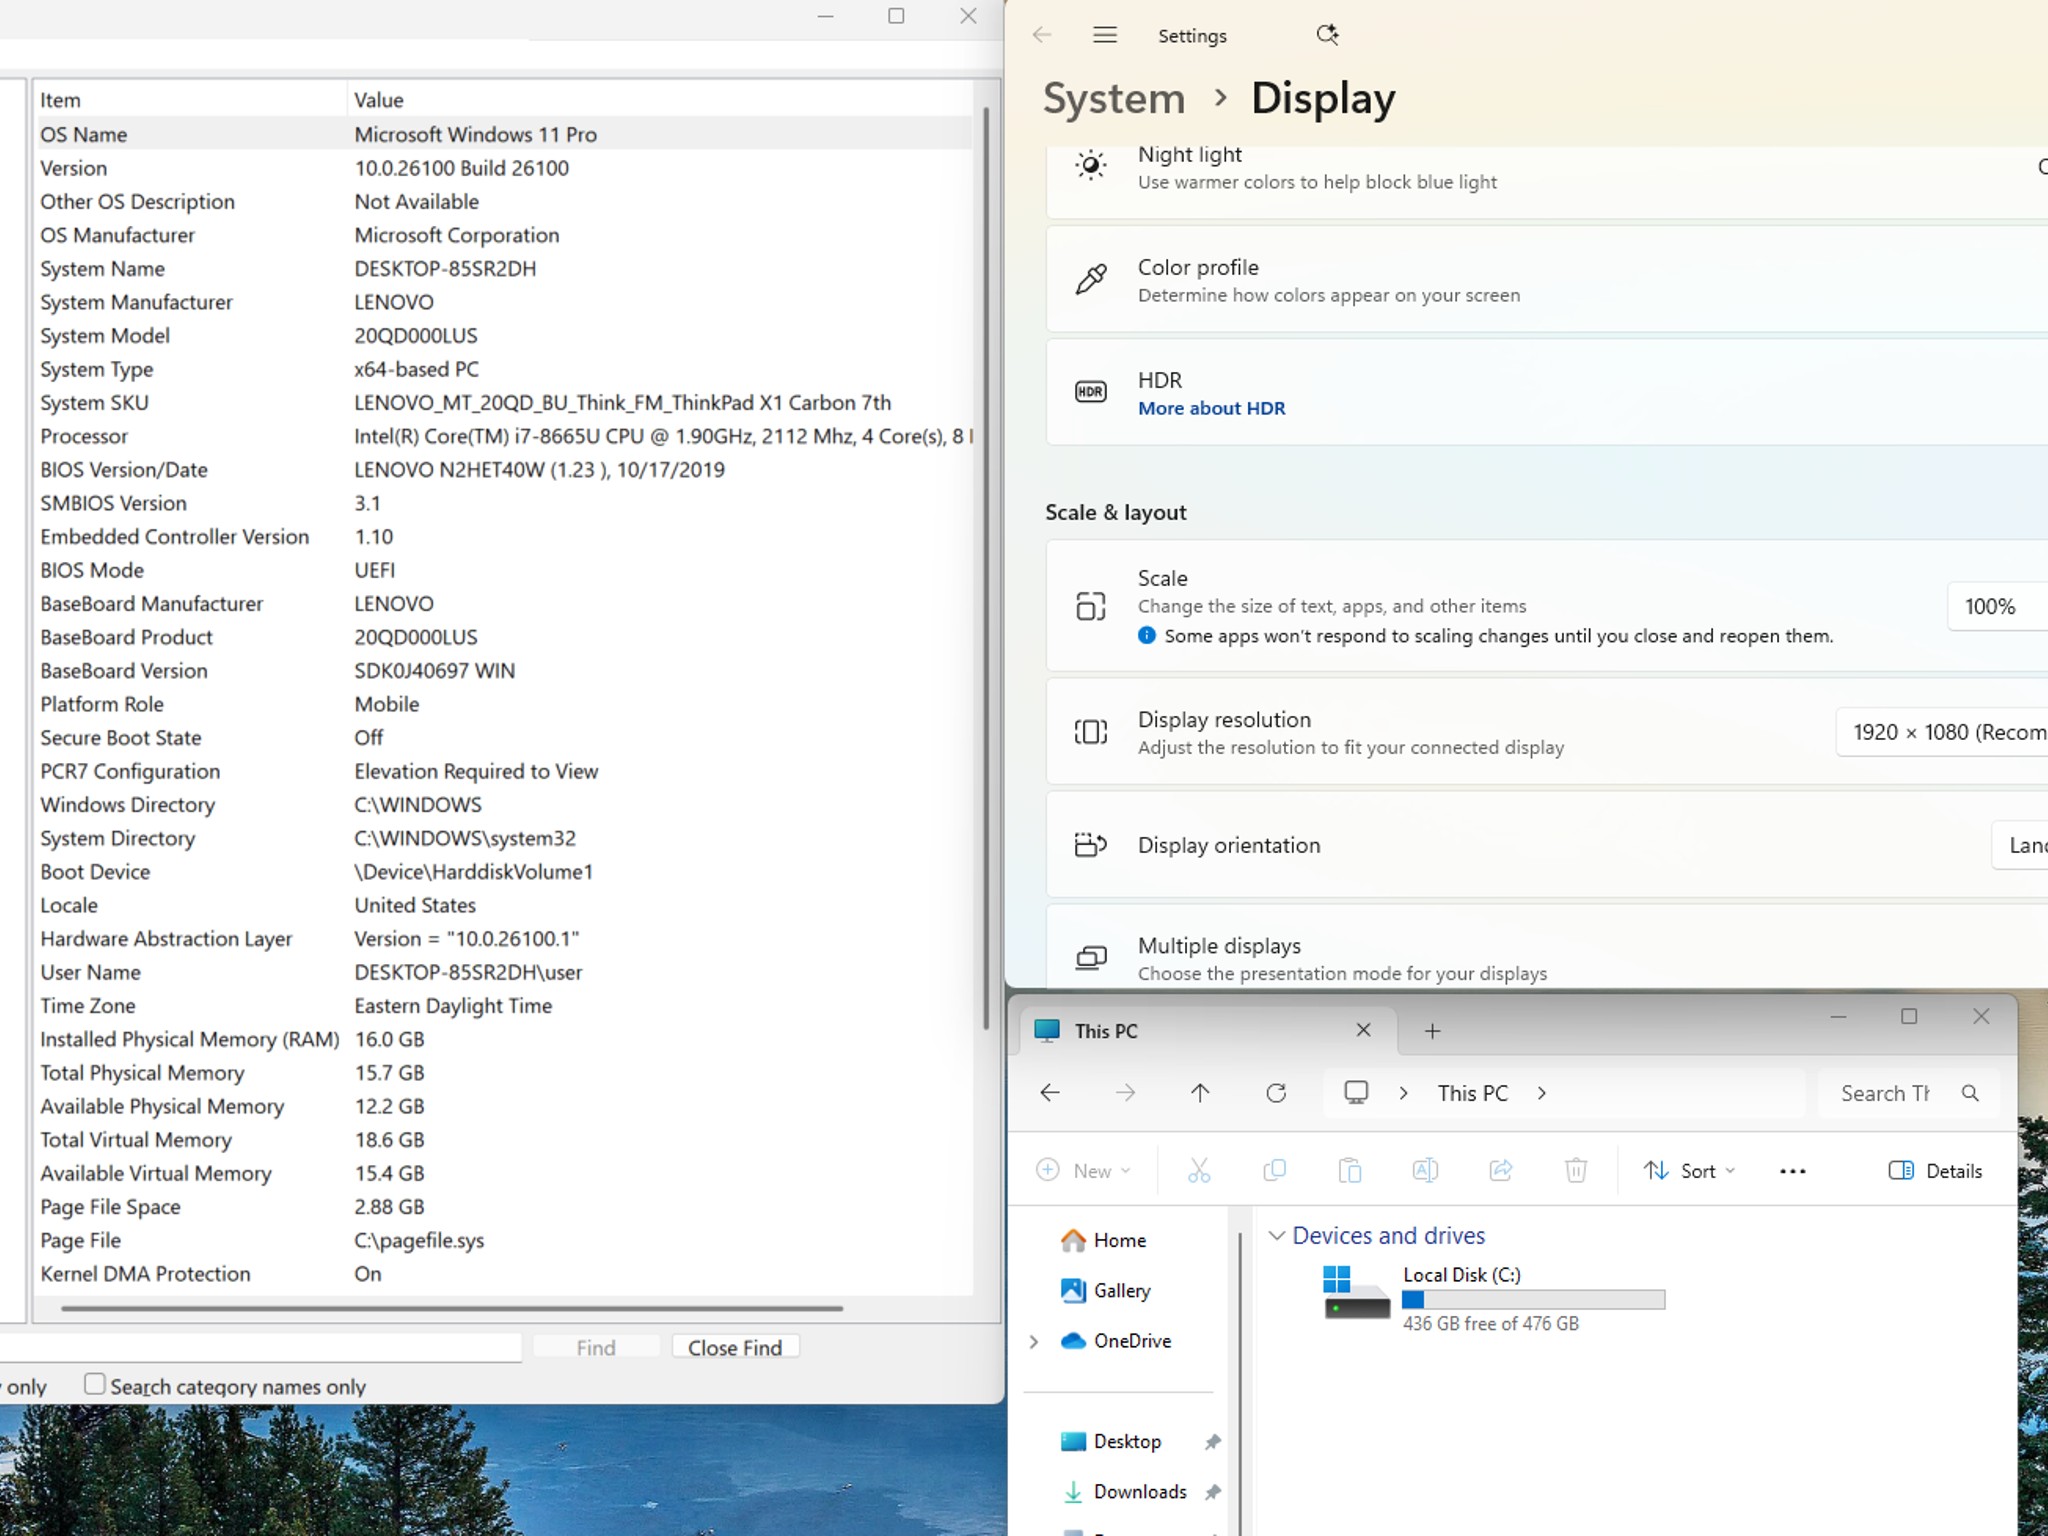Image resolution: width=2048 pixels, height=1536 pixels.
Task: Select the Local Disk (C:) drive
Action: tap(1493, 1298)
